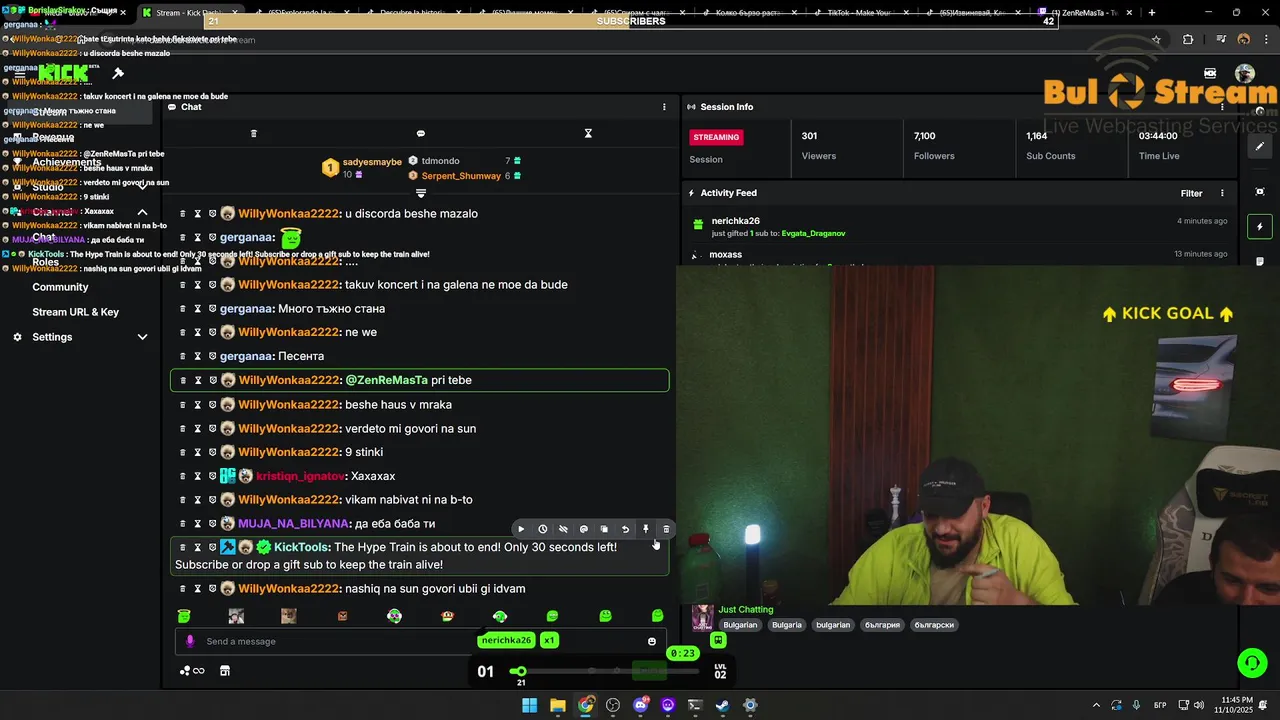Open Achievements in the sidebar
The height and width of the screenshot is (720, 1280).
66,162
